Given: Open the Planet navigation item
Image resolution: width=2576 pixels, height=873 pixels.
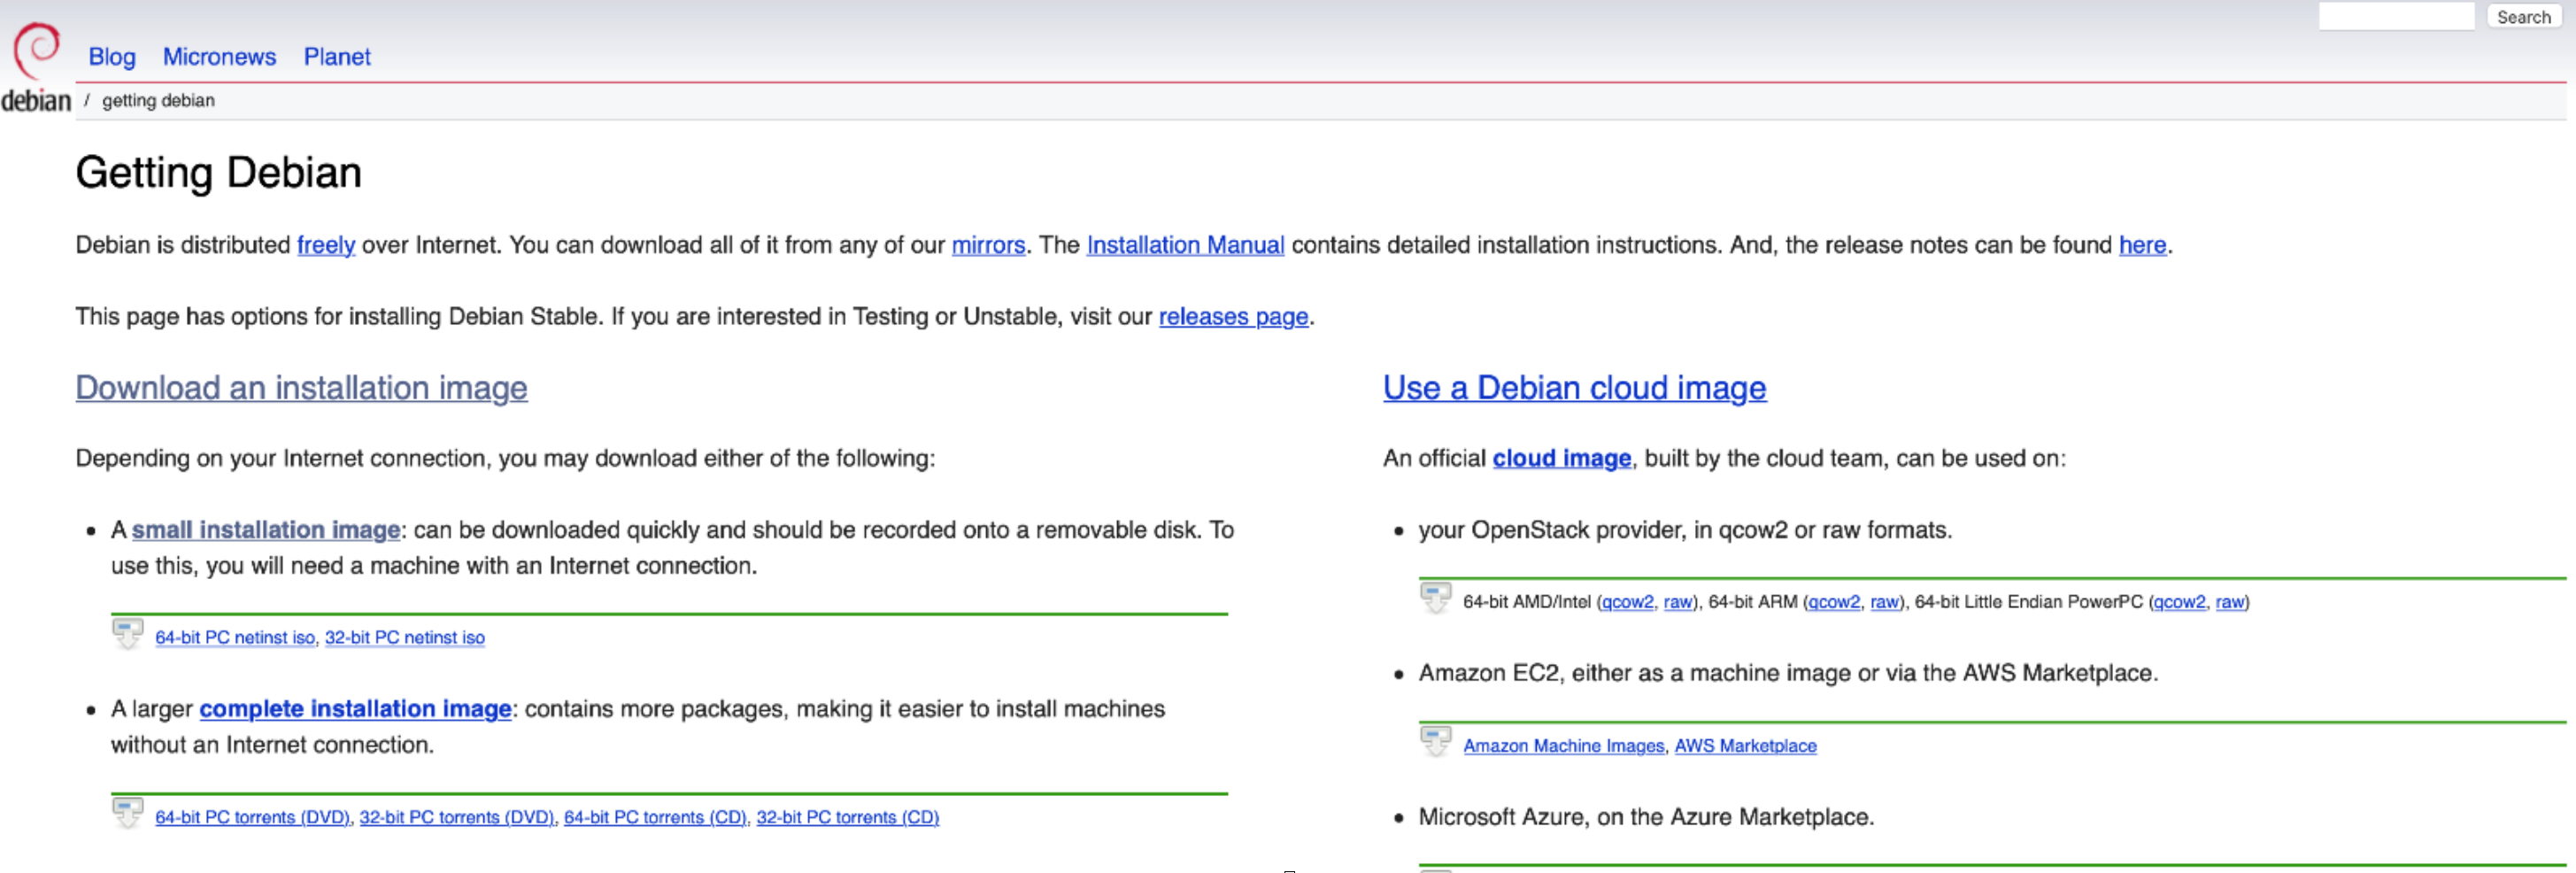Looking at the screenshot, I should coord(337,57).
